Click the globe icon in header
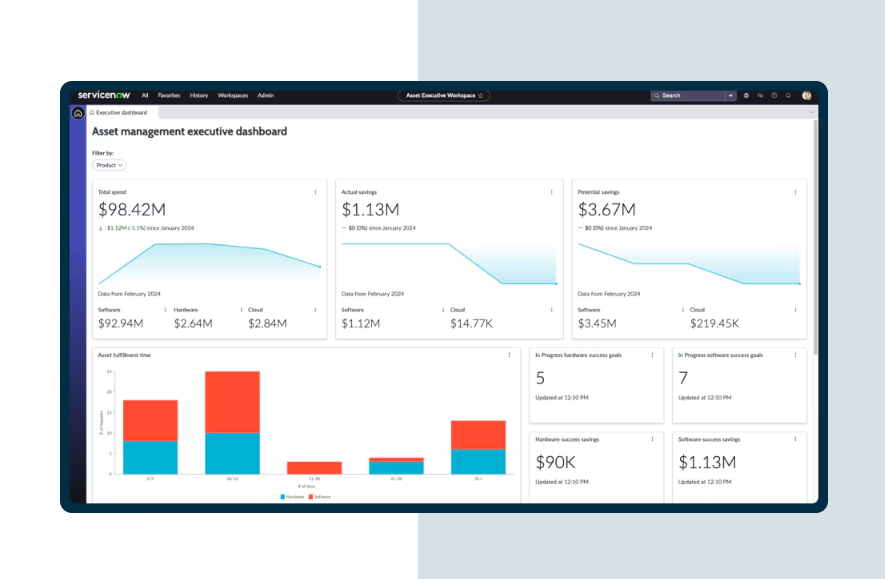Screen dimensions: 885x579 pos(746,96)
